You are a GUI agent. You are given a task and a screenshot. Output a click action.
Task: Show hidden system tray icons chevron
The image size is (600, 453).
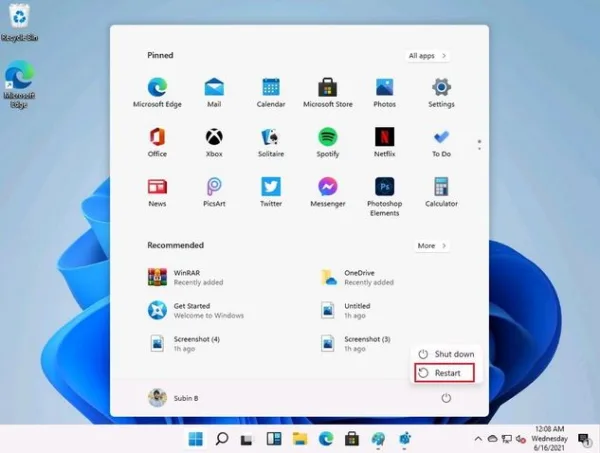[478, 439]
